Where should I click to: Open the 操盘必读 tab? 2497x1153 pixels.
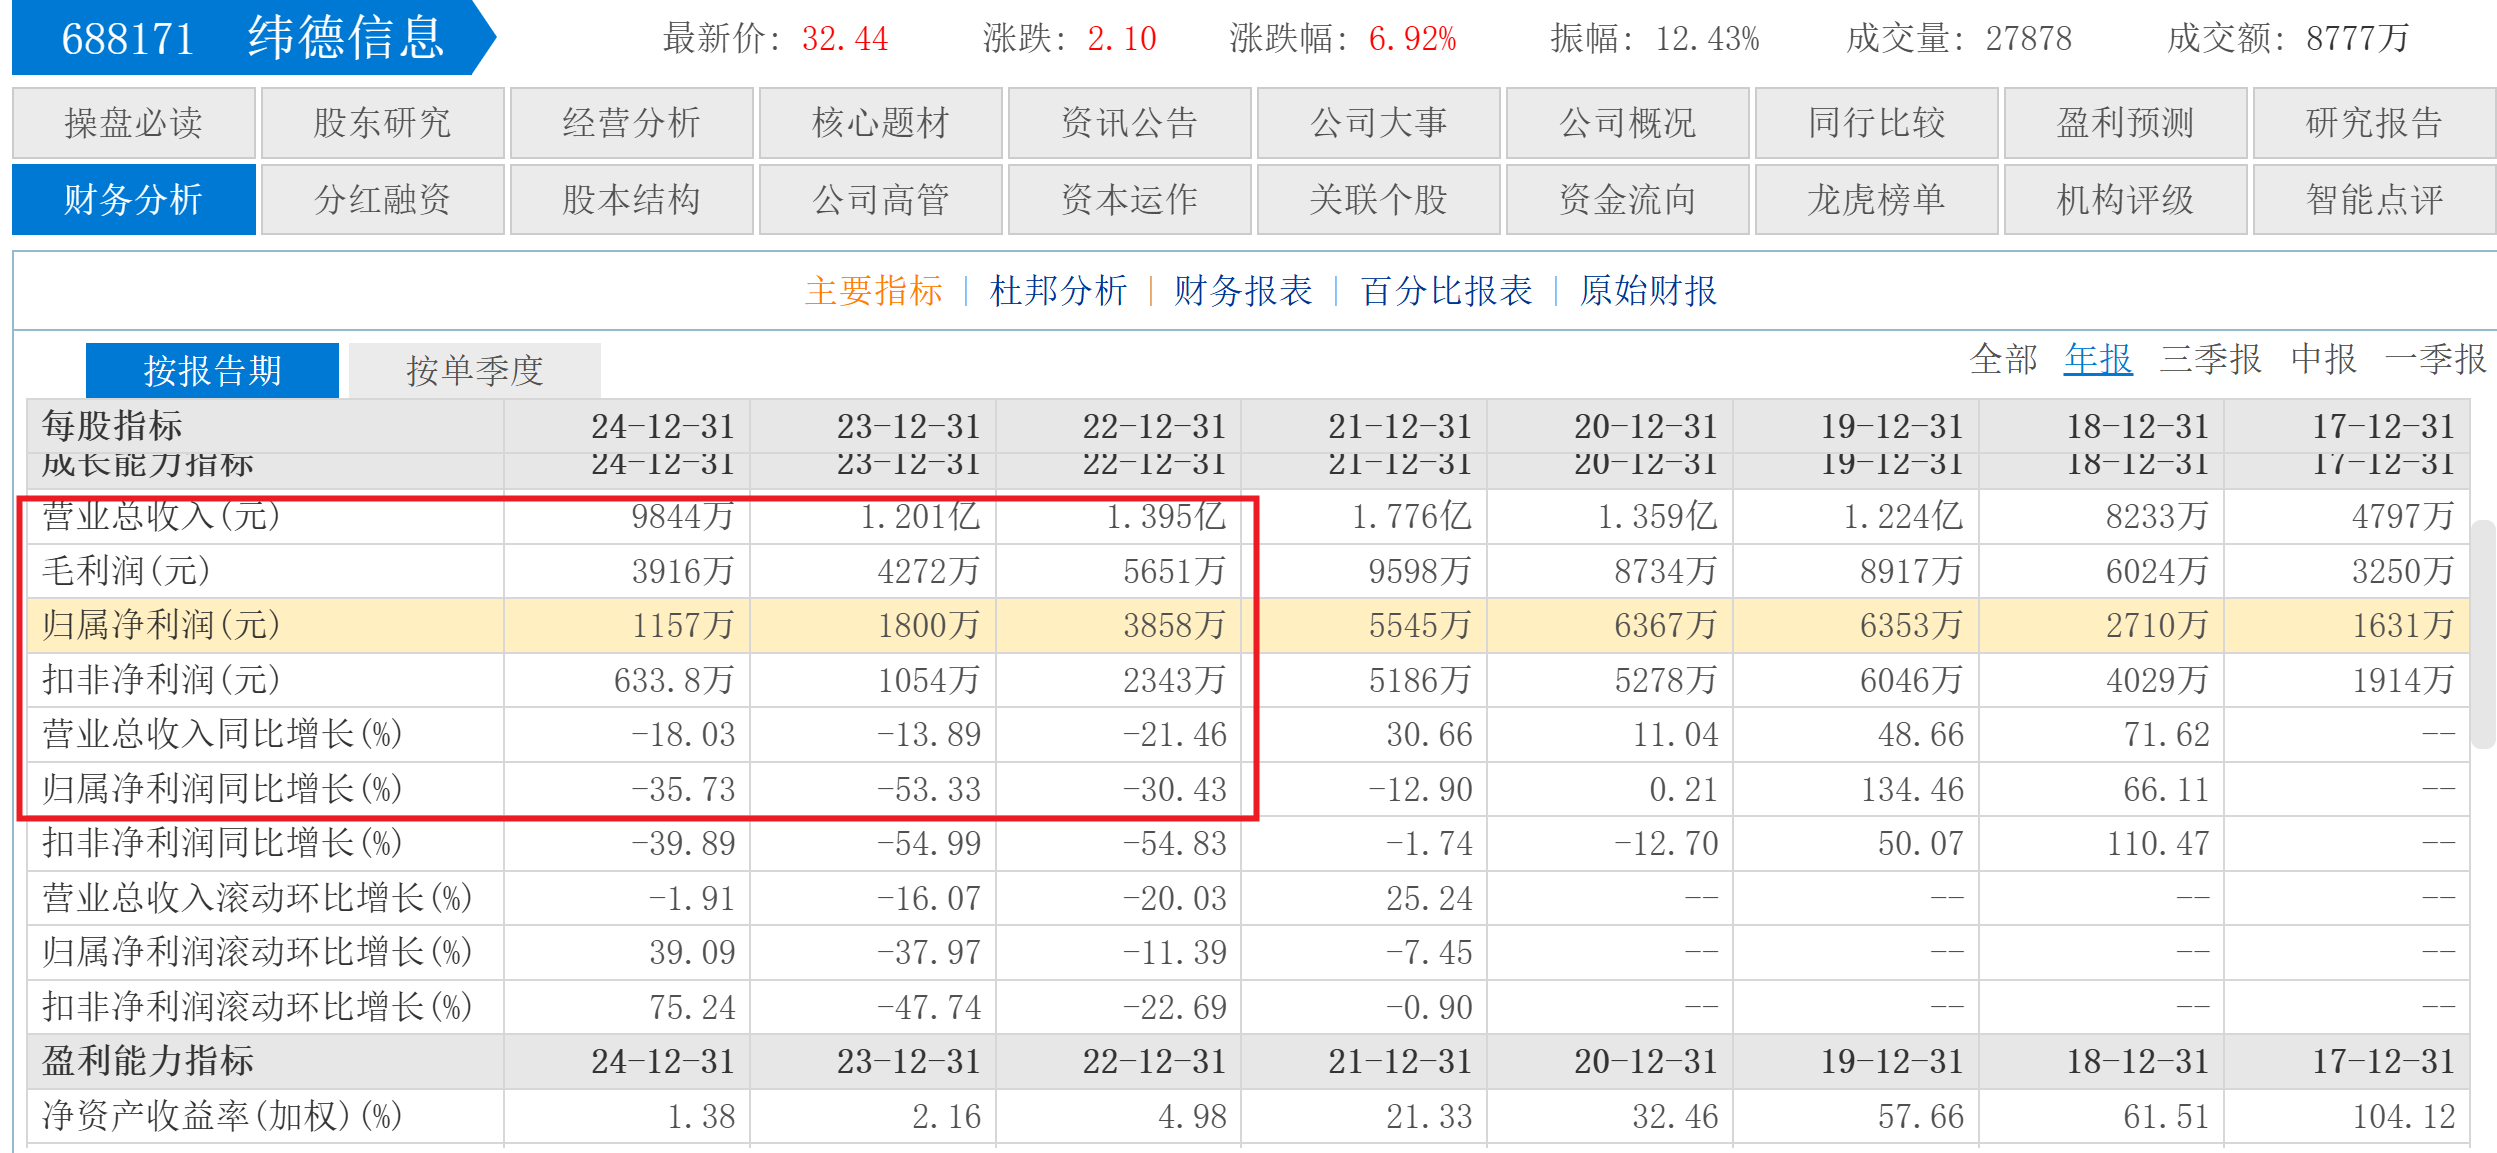click(x=133, y=123)
